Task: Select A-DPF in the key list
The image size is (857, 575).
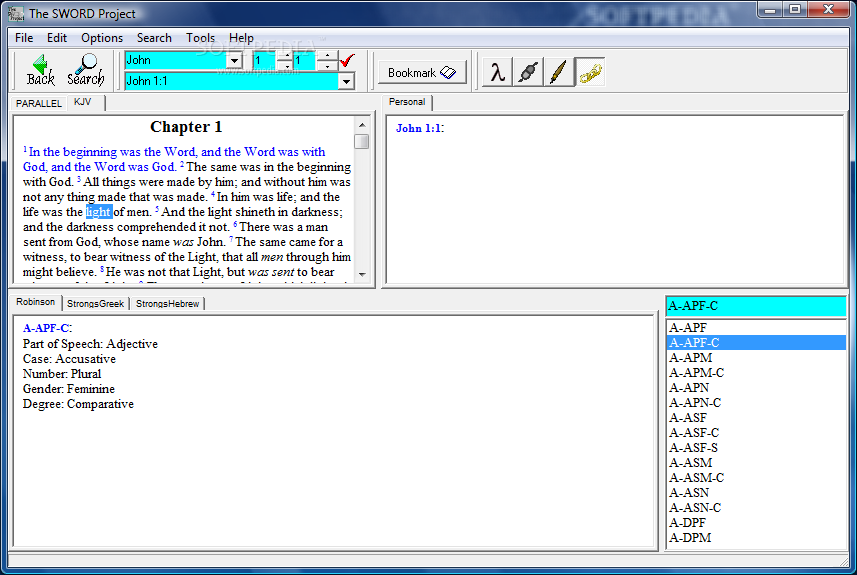Action: [x=756, y=523]
